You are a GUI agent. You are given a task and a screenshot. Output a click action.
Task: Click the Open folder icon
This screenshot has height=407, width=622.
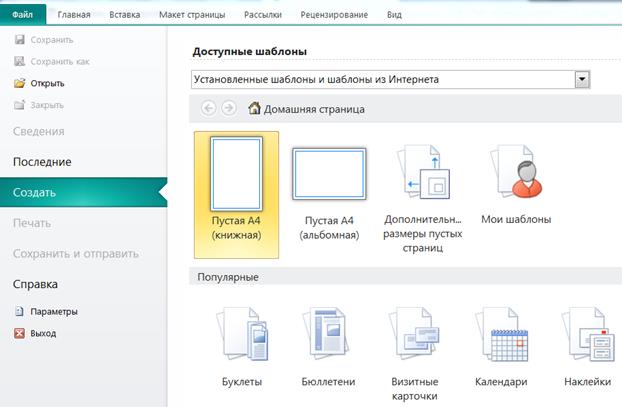tap(19, 83)
